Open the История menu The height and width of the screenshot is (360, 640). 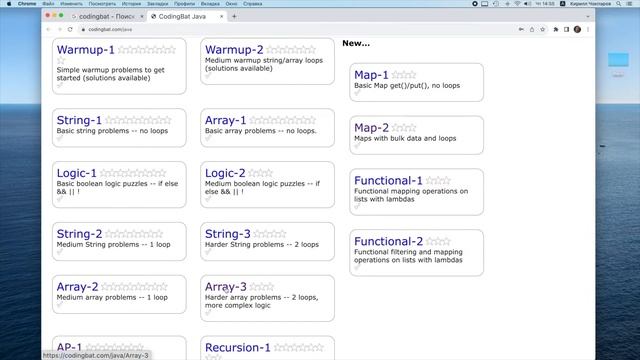(131, 4)
